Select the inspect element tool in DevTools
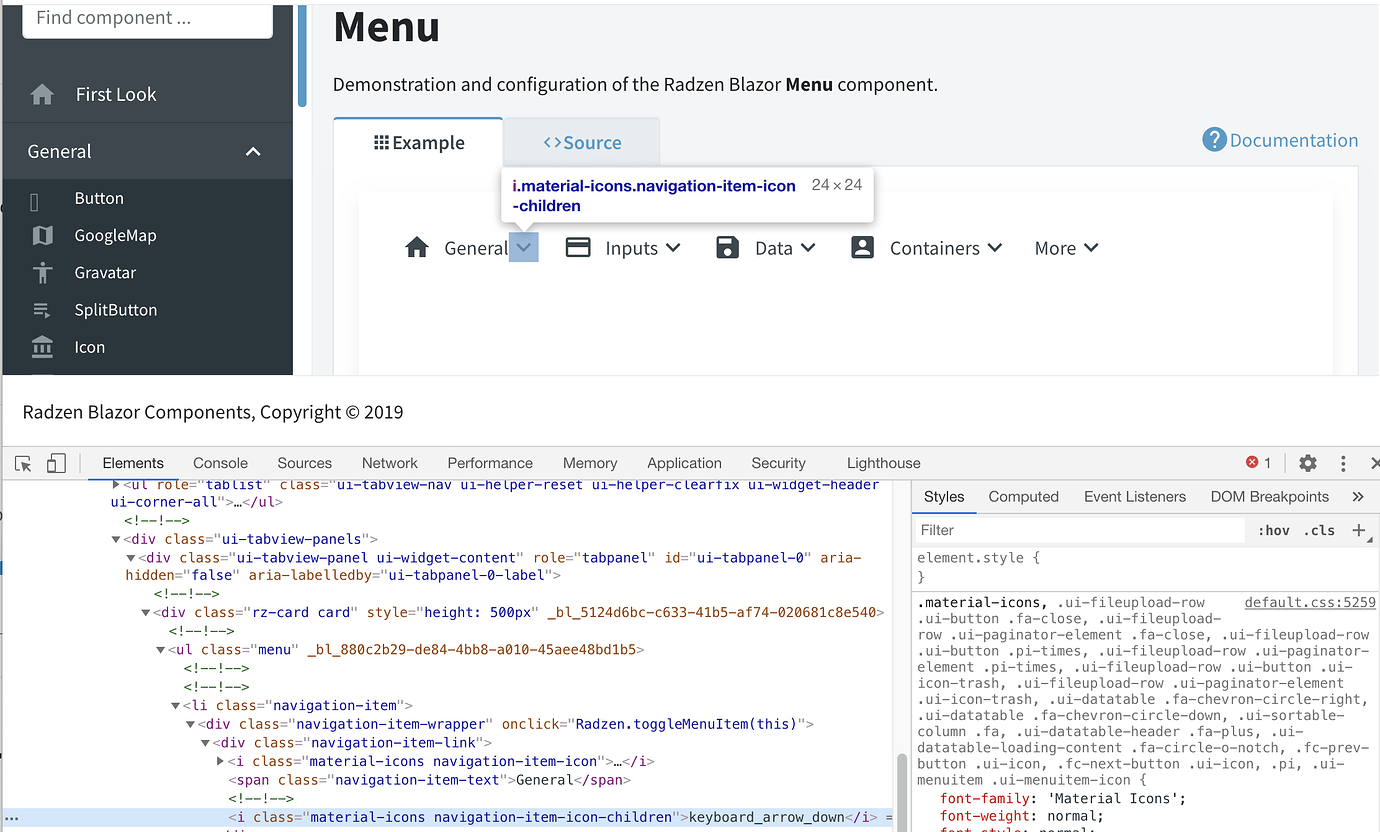Viewport: 1380px width, 832px height. tap(22, 463)
